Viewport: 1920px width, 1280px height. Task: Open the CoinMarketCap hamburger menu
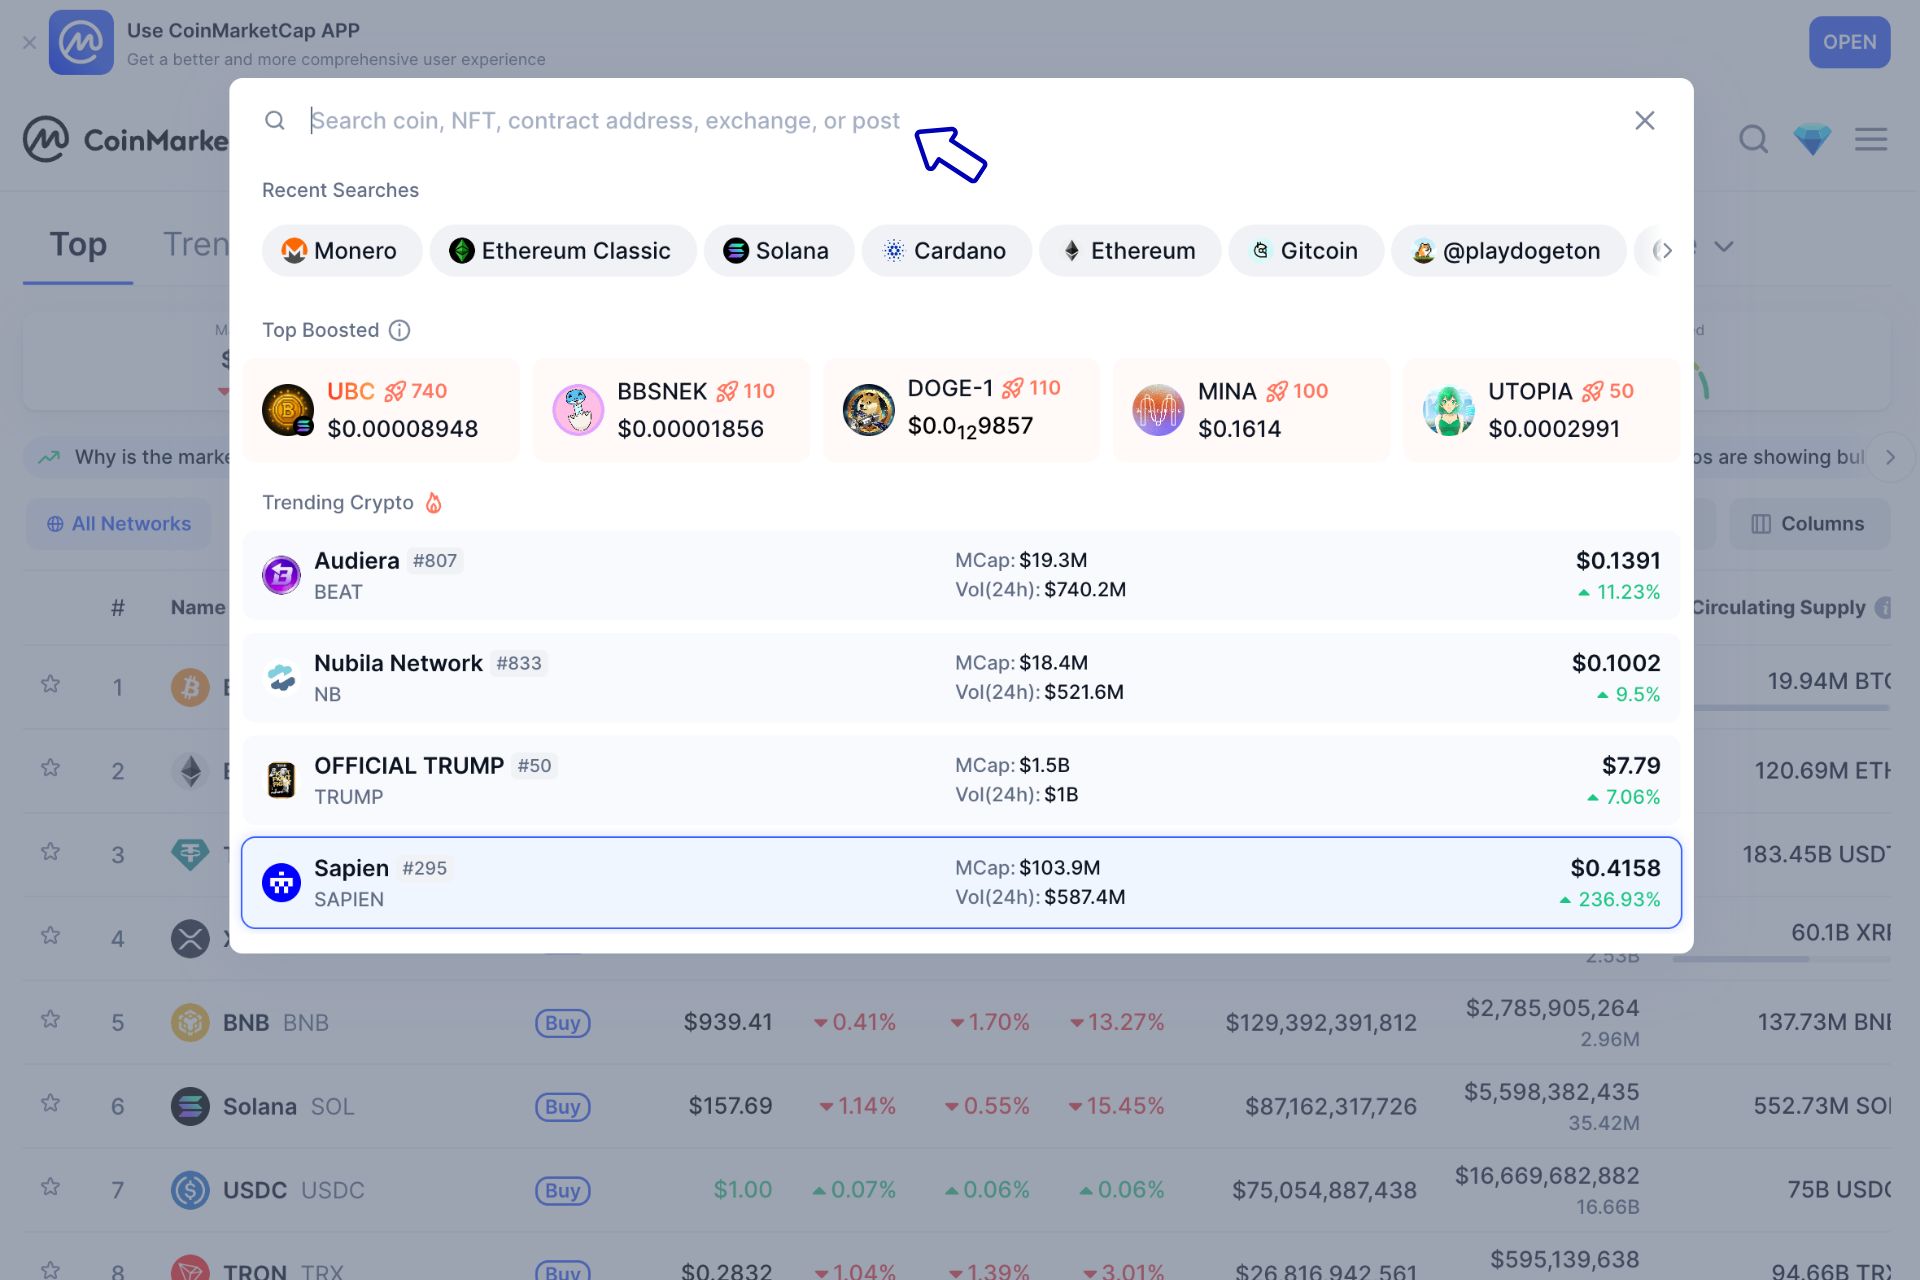pyautogui.click(x=1869, y=140)
